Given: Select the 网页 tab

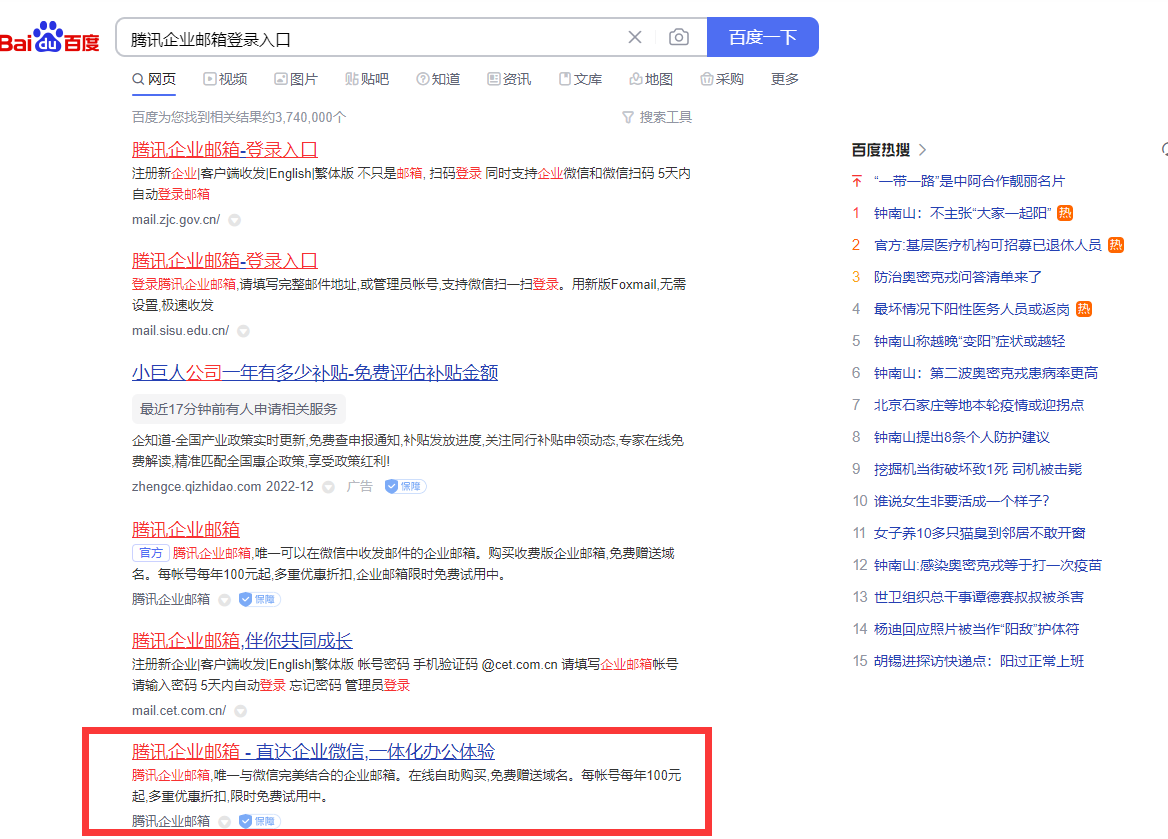Looking at the screenshot, I should click(154, 79).
